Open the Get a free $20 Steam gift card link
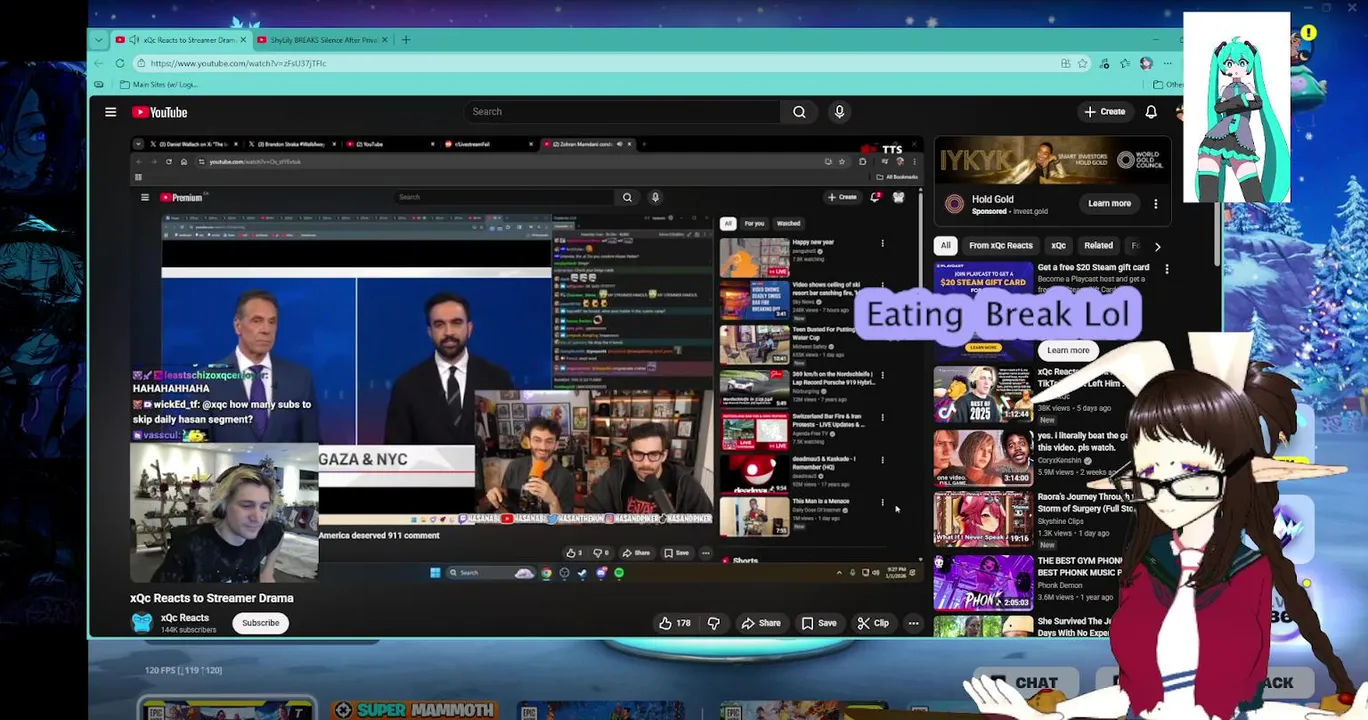Screen dimensions: 1368x720 point(1093,268)
